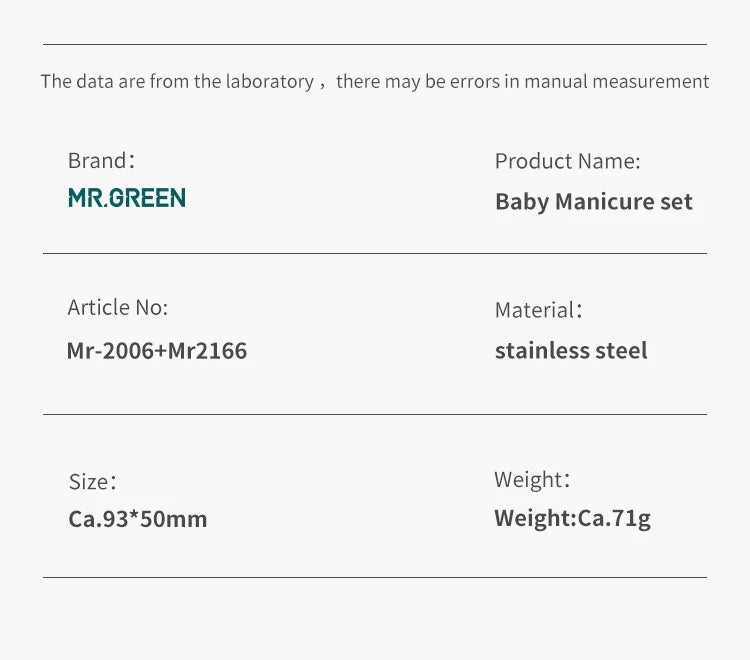Click the "Size:" label
Viewport: 750px width, 660px height.
point(92,482)
